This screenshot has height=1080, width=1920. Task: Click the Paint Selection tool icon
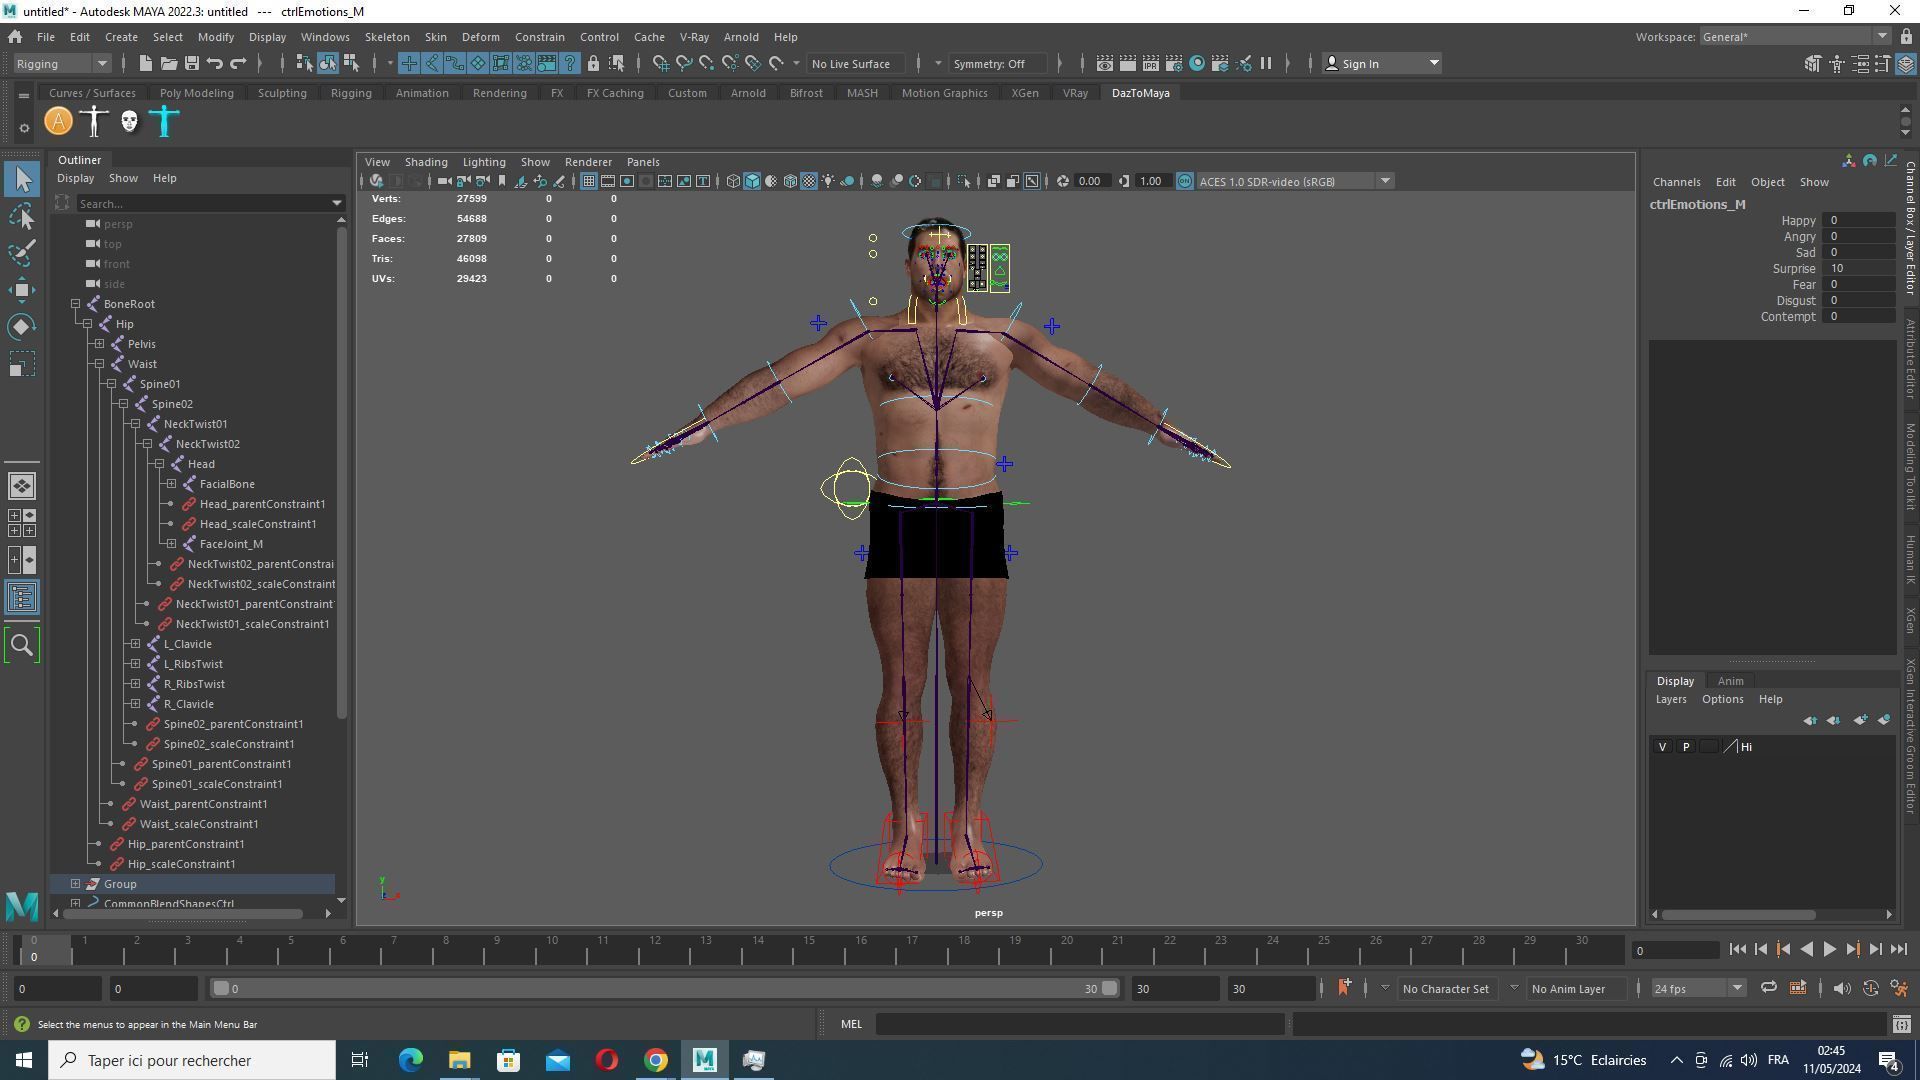click(22, 253)
